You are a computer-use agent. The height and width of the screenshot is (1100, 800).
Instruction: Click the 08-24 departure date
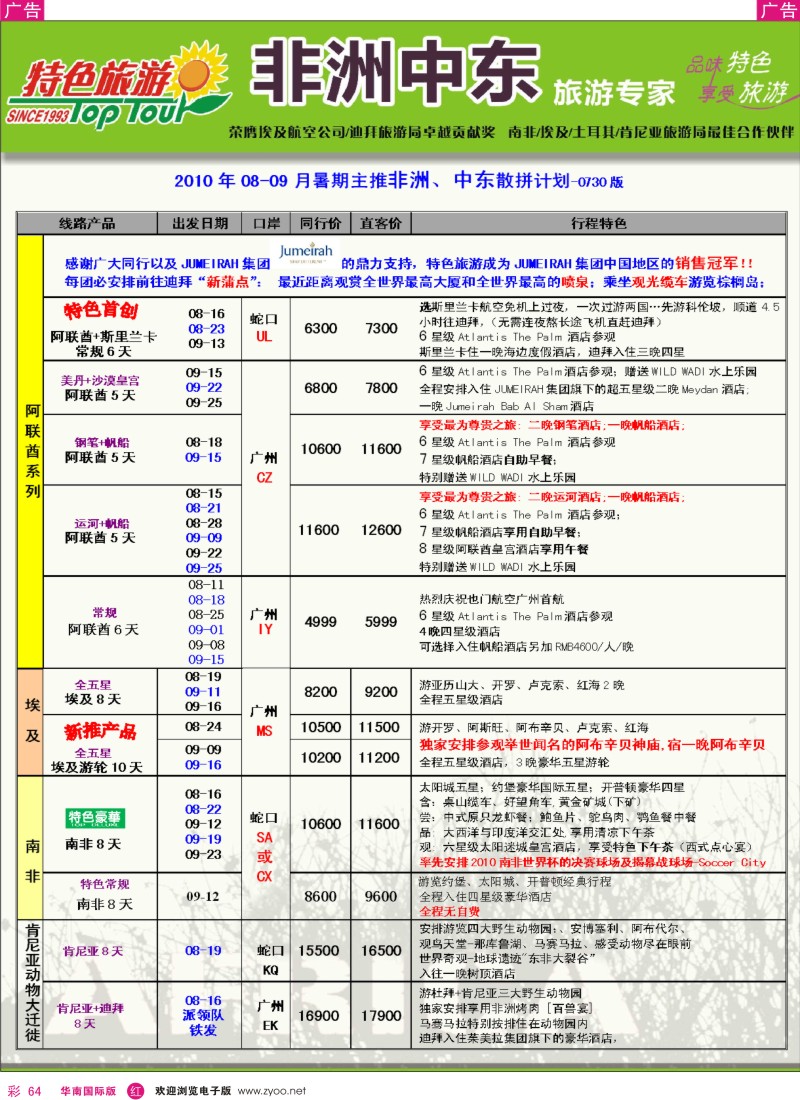(x=204, y=727)
